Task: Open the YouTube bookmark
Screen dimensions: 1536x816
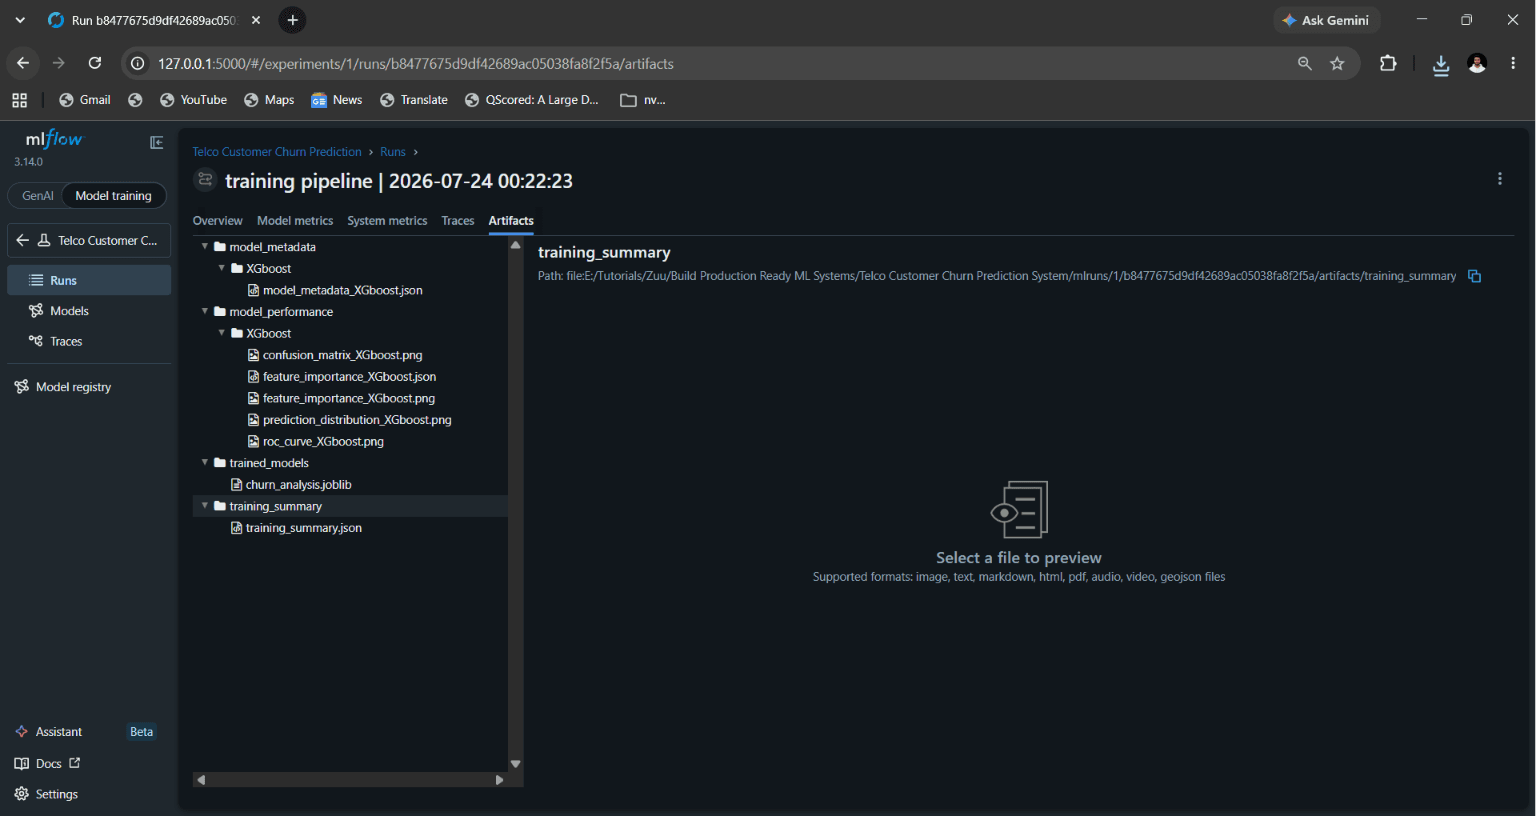Action: [194, 100]
